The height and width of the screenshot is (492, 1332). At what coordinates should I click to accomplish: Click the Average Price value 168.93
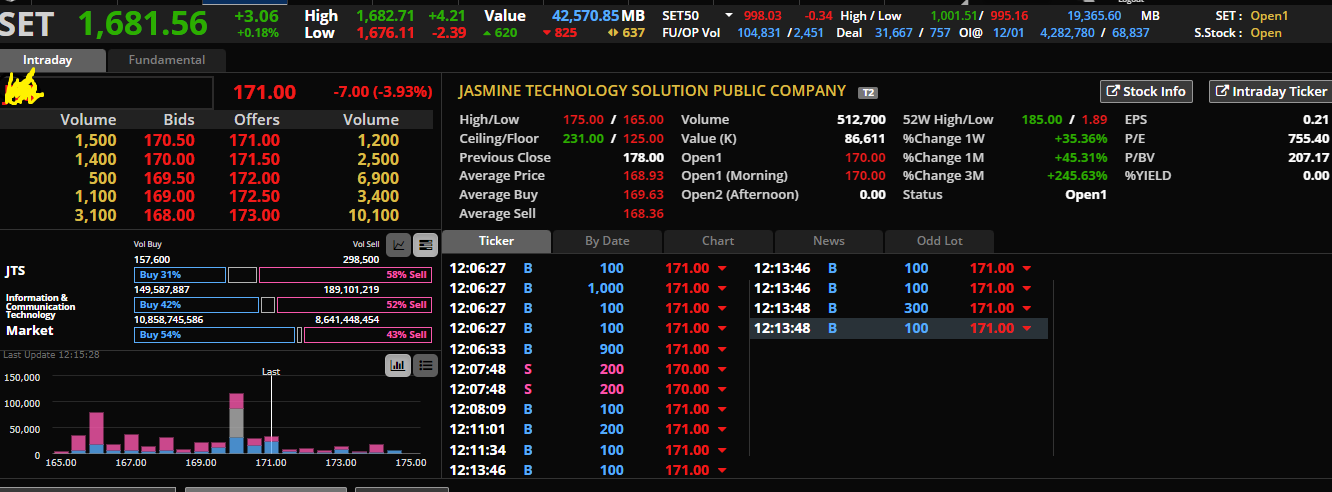pyautogui.click(x=644, y=176)
